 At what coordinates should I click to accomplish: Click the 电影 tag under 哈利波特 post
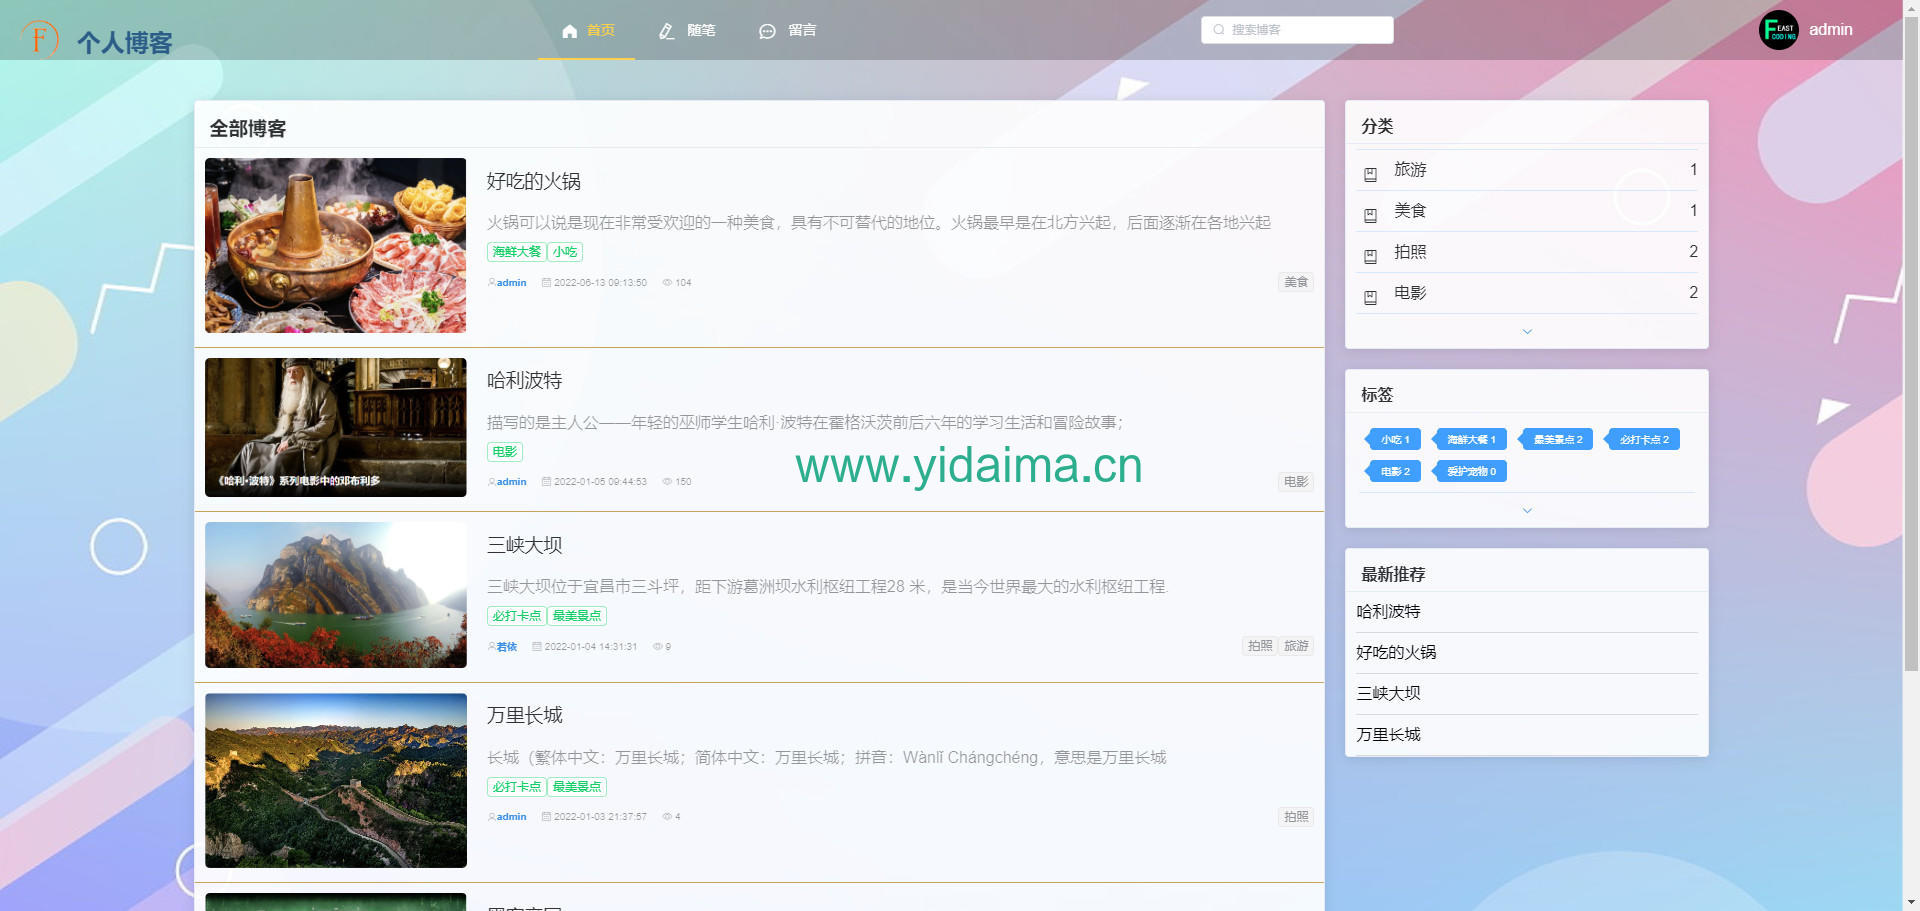pos(505,452)
